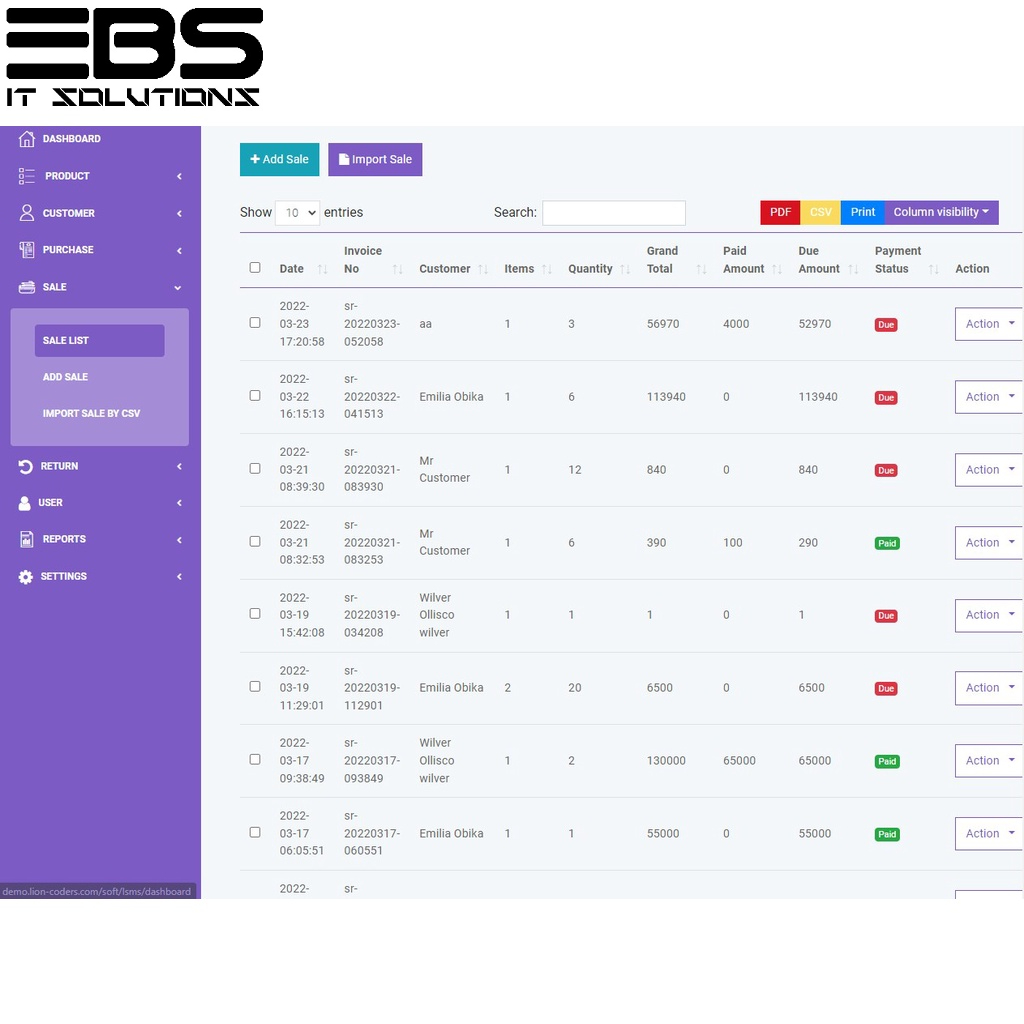Click the Return arrow icon
The image size is (1024, 1024).
25,466
